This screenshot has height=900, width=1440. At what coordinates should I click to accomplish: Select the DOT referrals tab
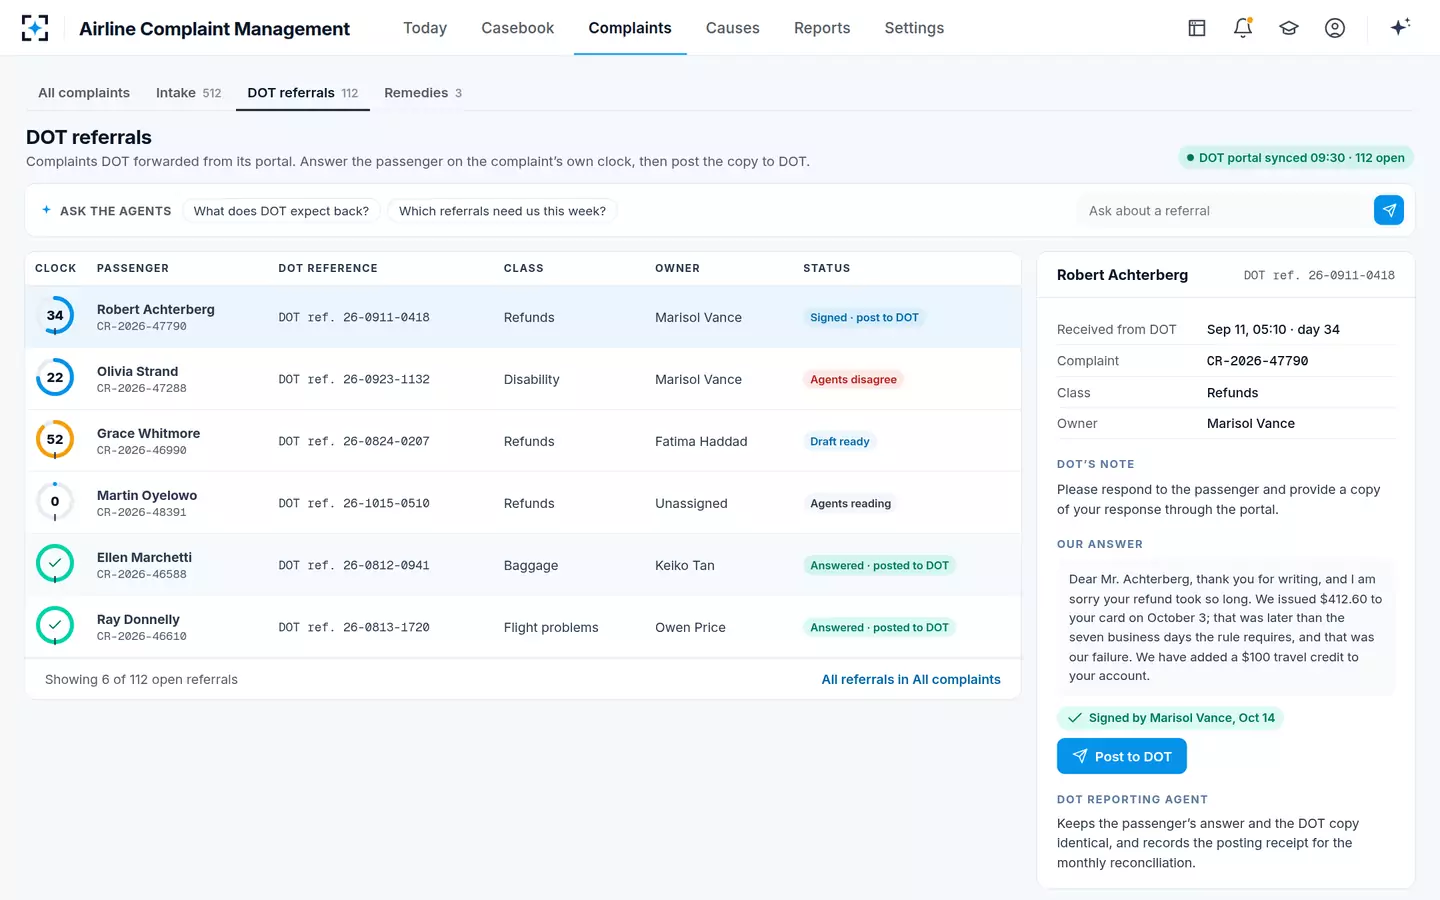(303, 93)
